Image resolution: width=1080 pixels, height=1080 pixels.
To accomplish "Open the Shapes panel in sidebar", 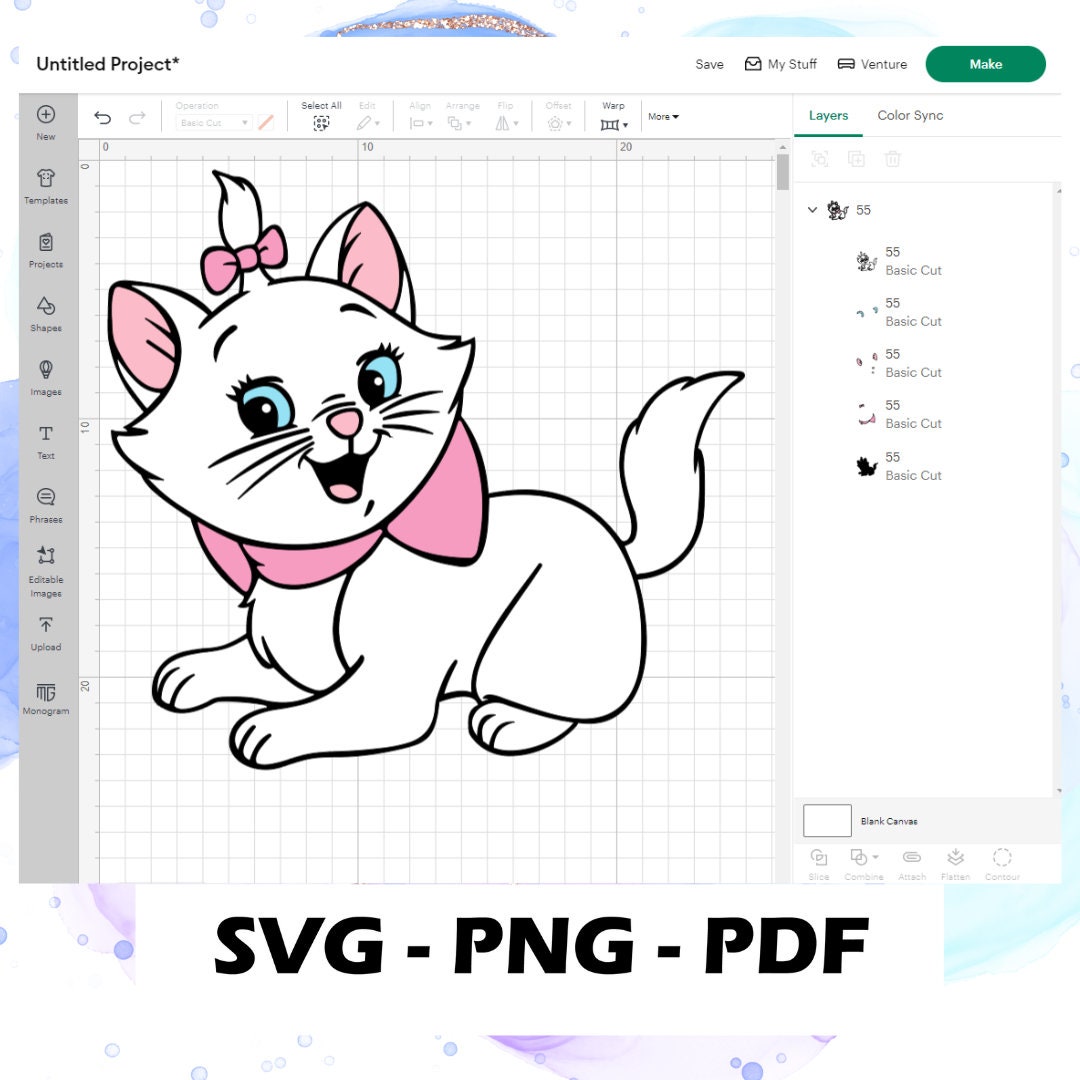I will [45, 312].
